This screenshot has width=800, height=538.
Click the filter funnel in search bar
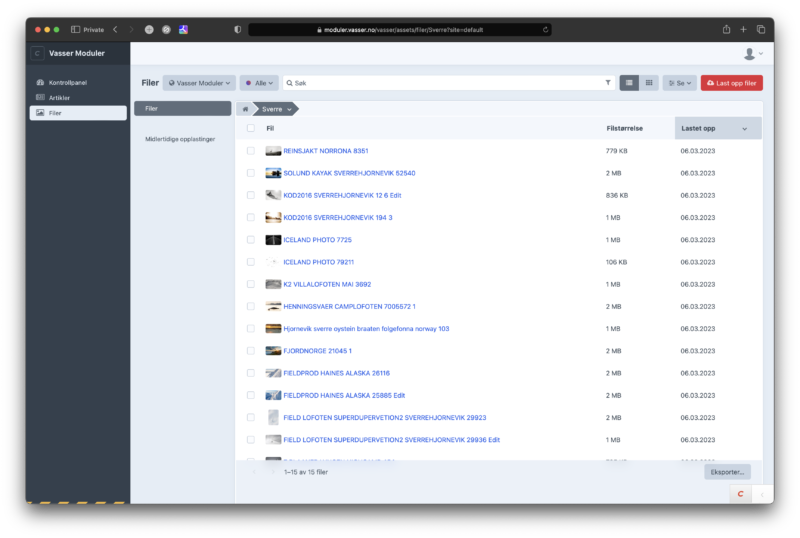[x=608, y=83]
